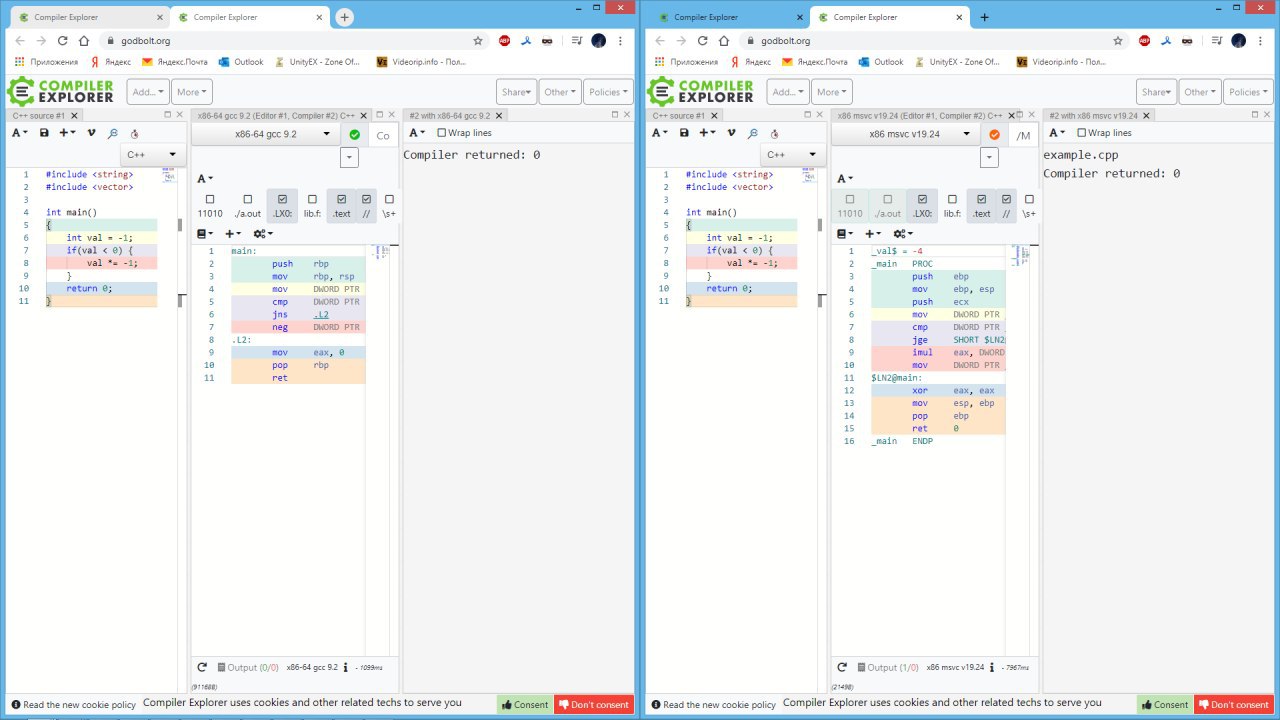Click the vim mode 'v' icon in left window

click(x=91, y=133)
